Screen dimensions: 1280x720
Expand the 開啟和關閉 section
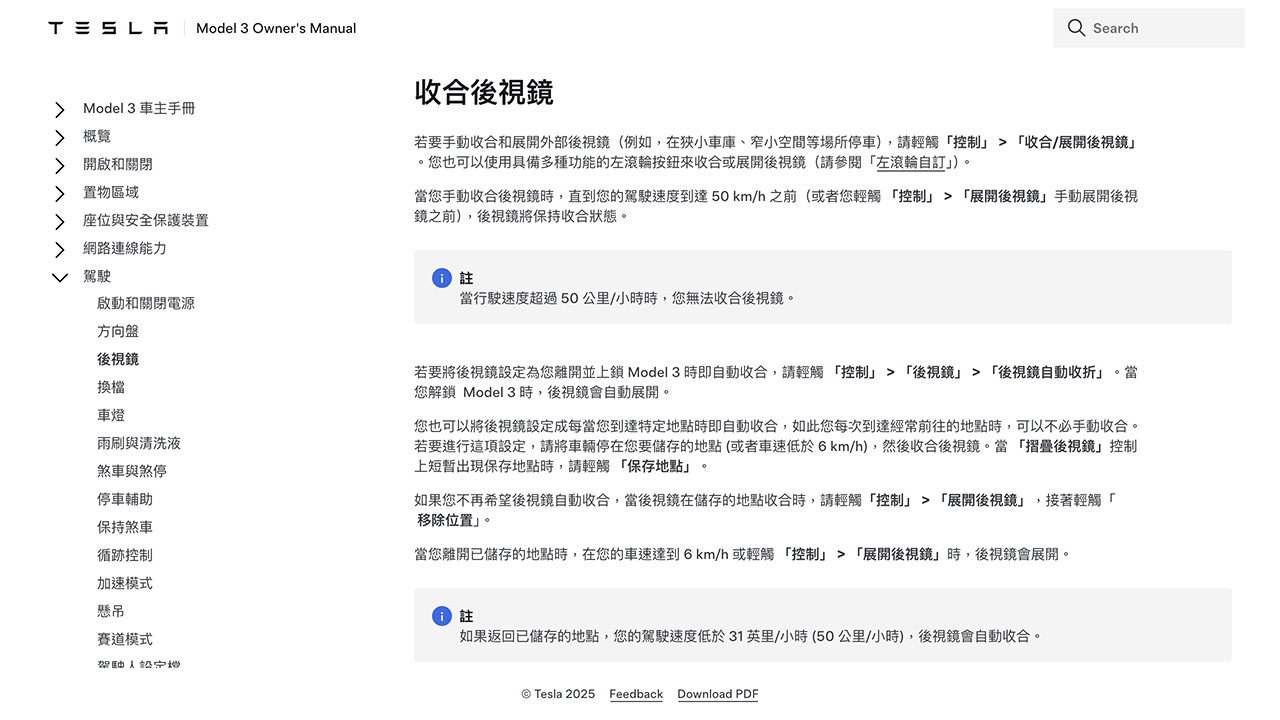click(x=60, y=165)
